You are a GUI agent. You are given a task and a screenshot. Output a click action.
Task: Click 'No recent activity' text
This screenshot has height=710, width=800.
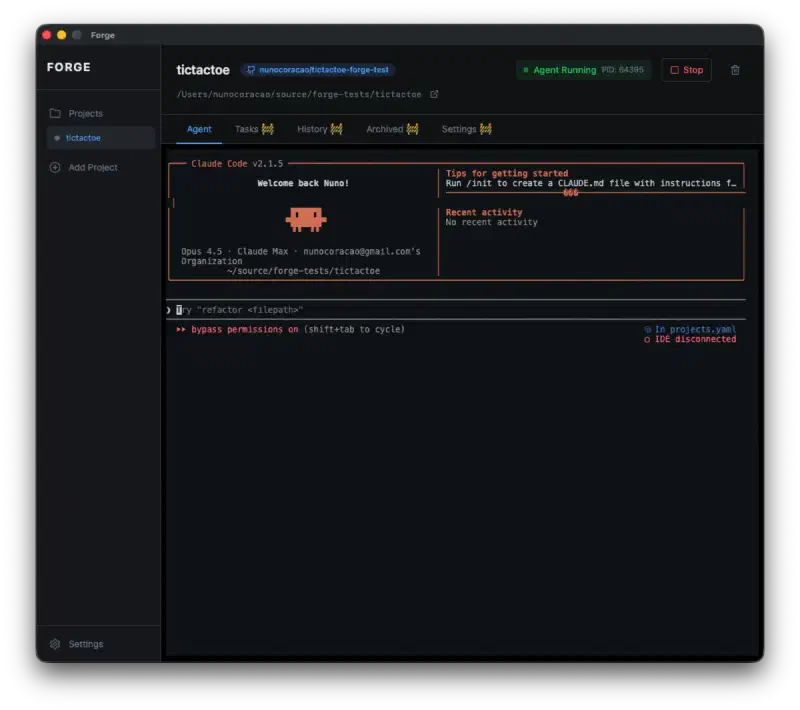491,222
